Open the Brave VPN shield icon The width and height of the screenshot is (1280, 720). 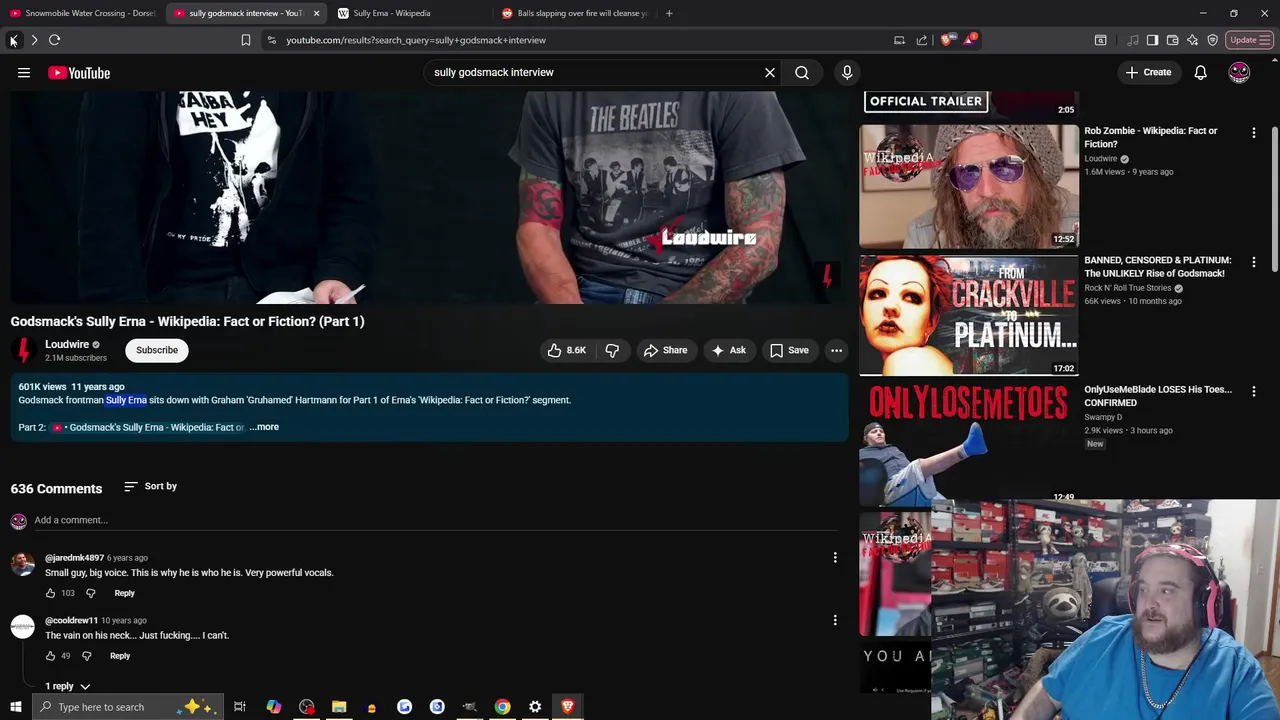pyautogui.click(x=1212, y=40)
